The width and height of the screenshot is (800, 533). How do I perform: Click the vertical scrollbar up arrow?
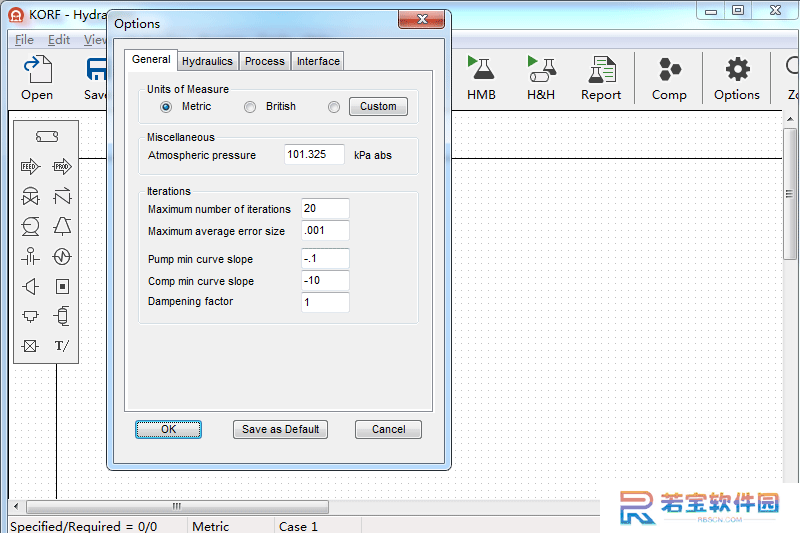point(790,119)
